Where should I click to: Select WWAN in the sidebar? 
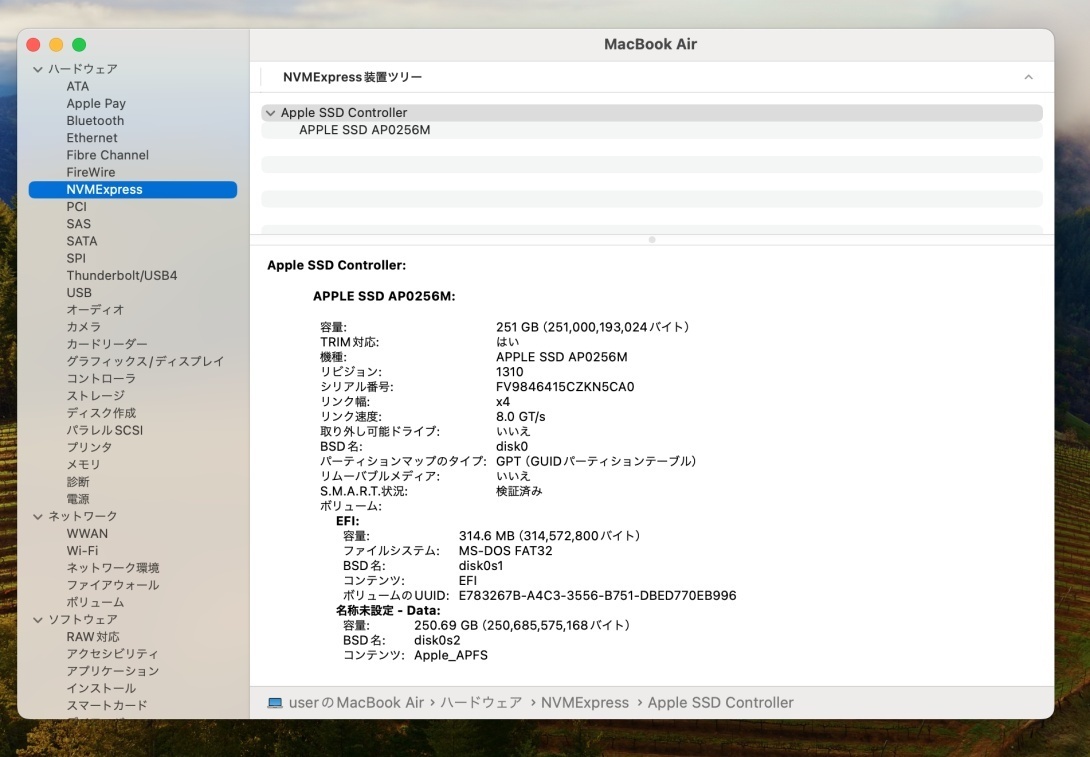[x=88, y=534]
